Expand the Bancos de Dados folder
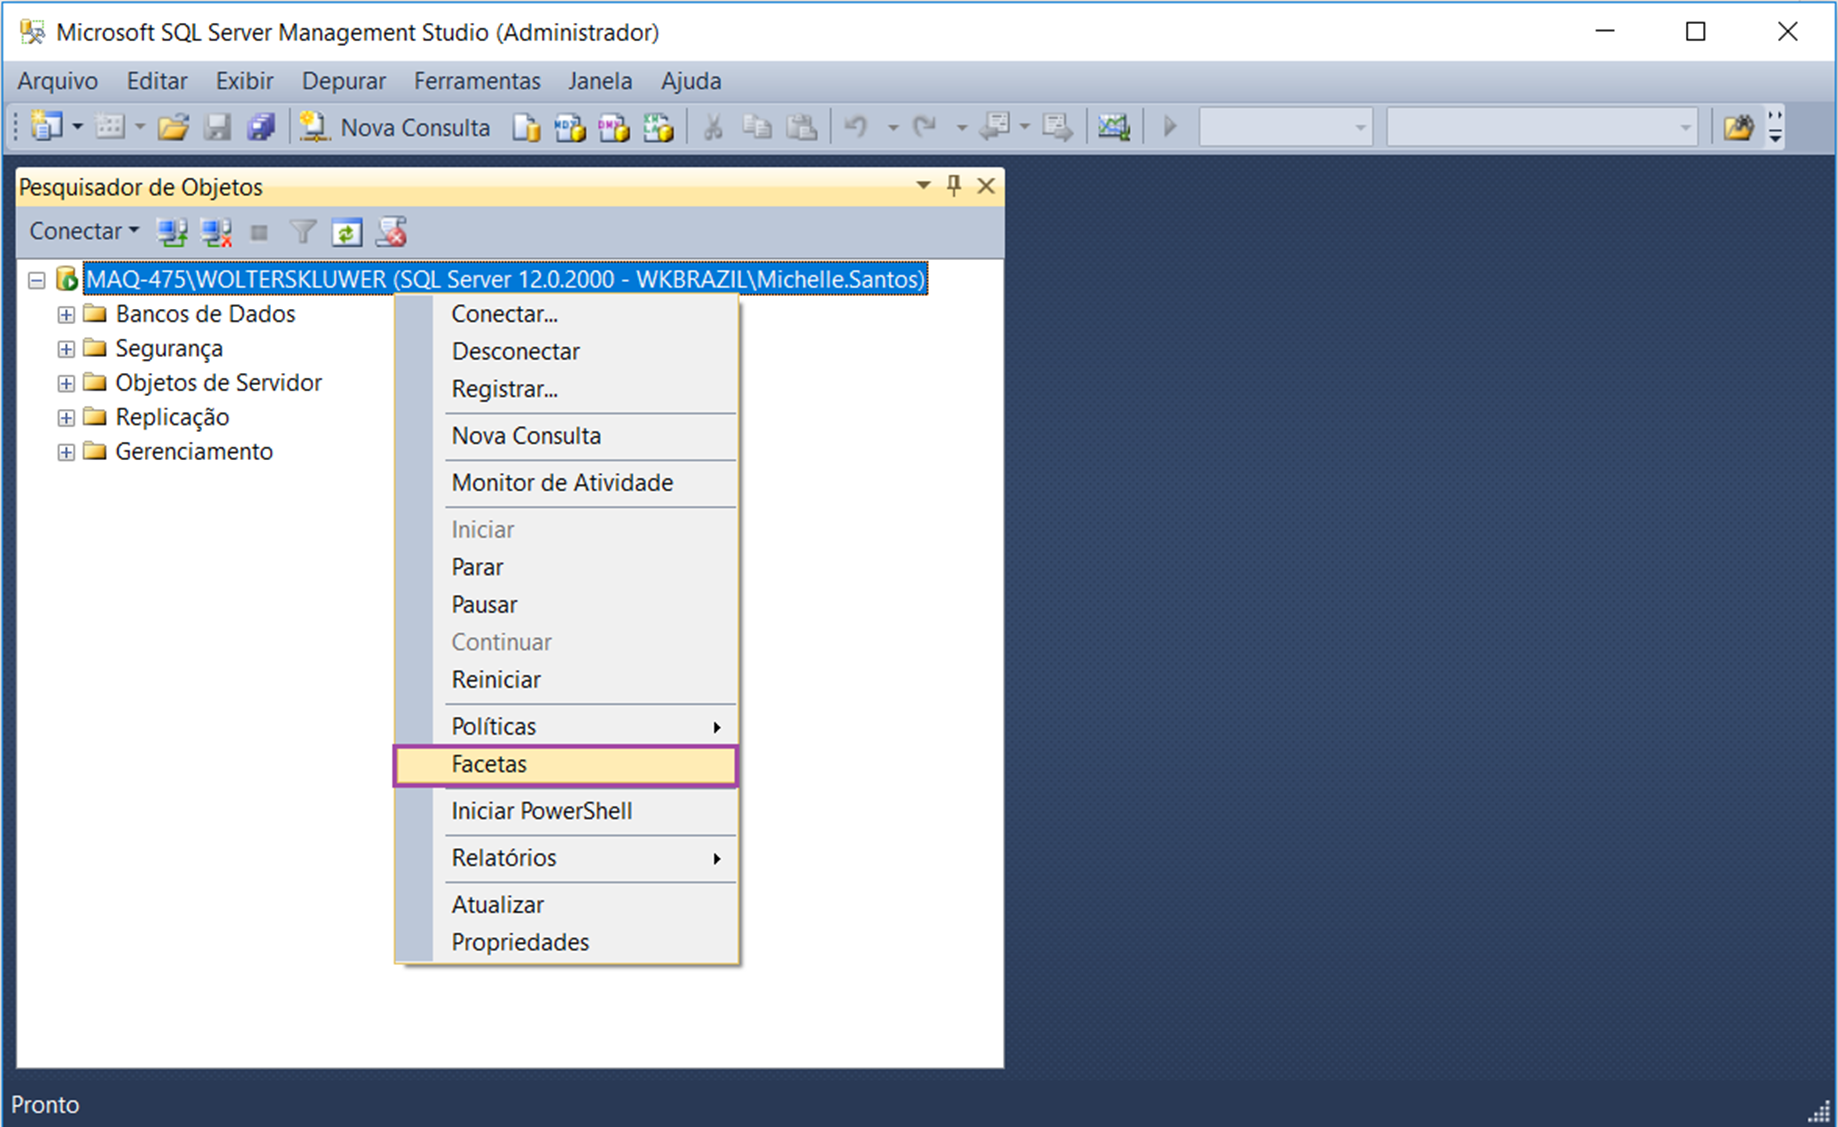This screenshot has width=1838, height=1127. pyautogui.click(x=66, y=315)
